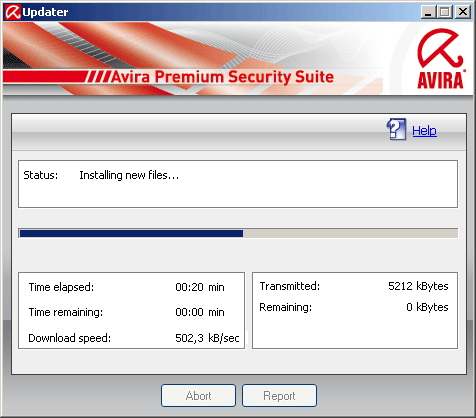Click the Transmitted kBytes value
Viewport: 476px width, 418px height.
tap(418, 286)
